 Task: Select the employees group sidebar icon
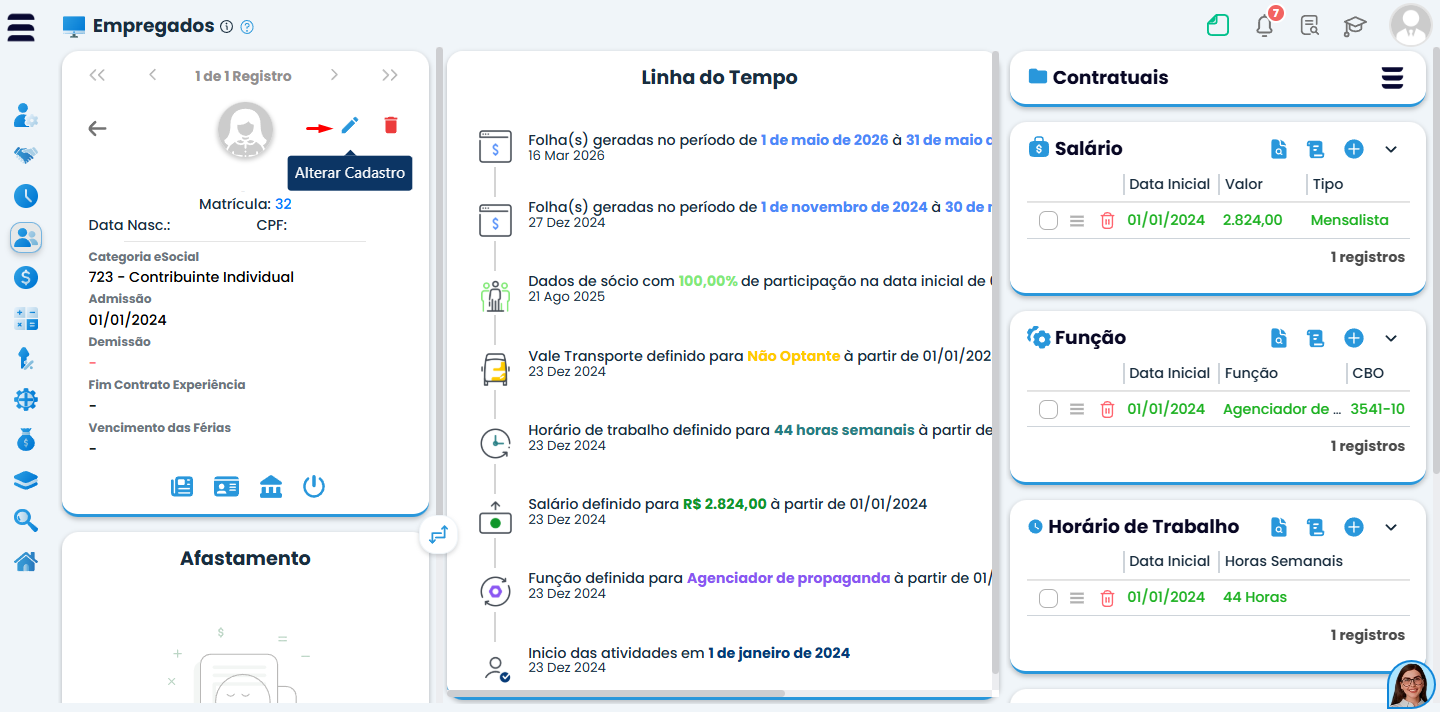[26, 237]
